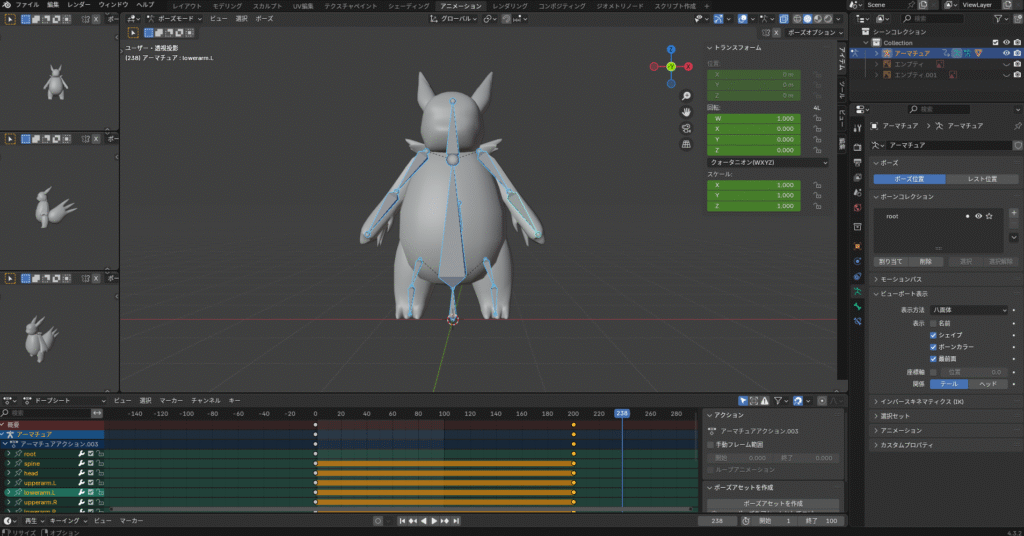Open the マーカー menu in the dope sheet header

click(x=170, y=400)
